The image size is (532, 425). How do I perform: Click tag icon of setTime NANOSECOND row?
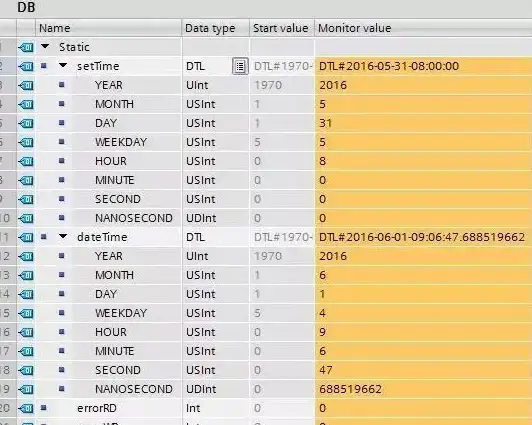pyautogui.click(x=26, y=218)
